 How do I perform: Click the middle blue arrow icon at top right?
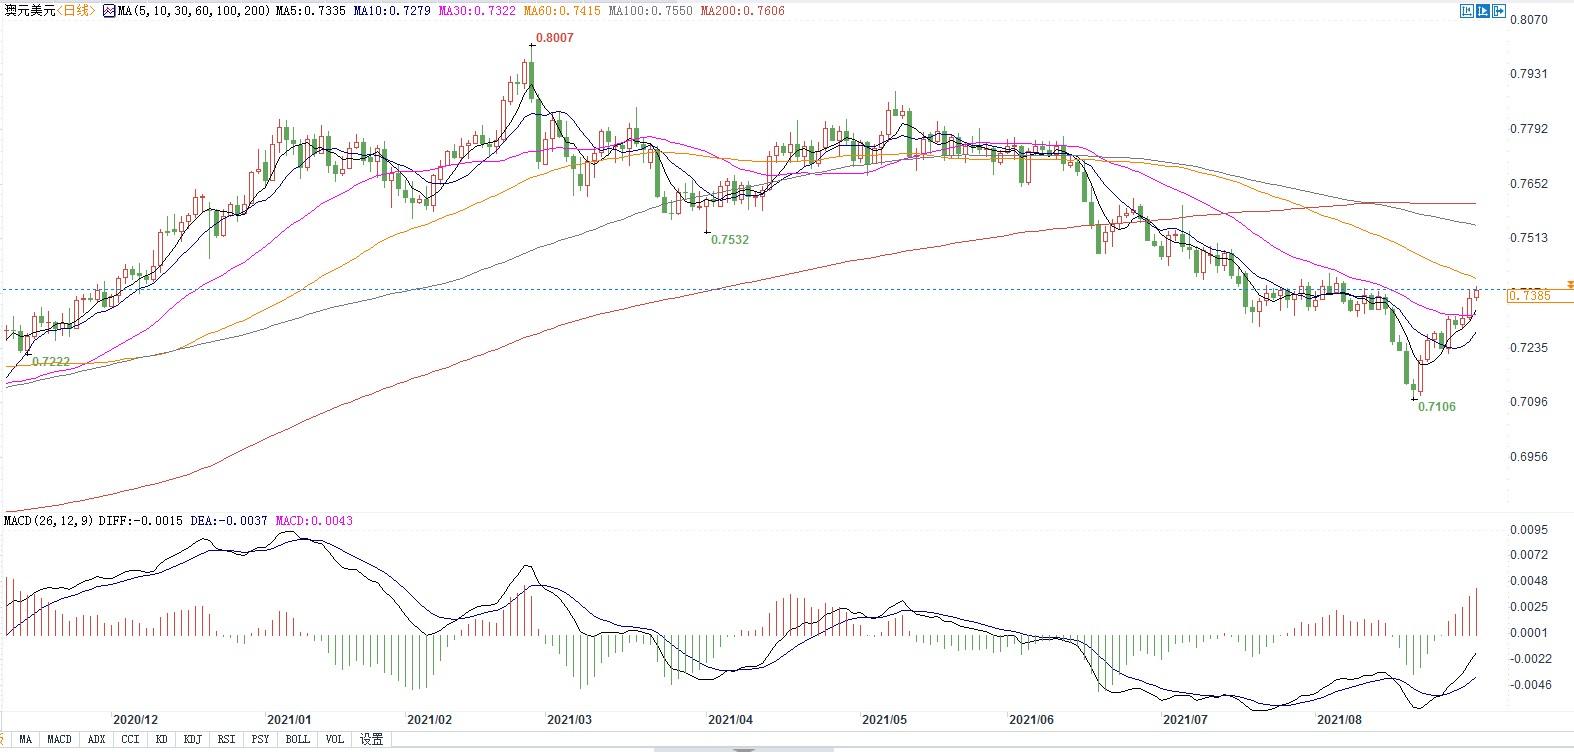[x=1483, y=11]
